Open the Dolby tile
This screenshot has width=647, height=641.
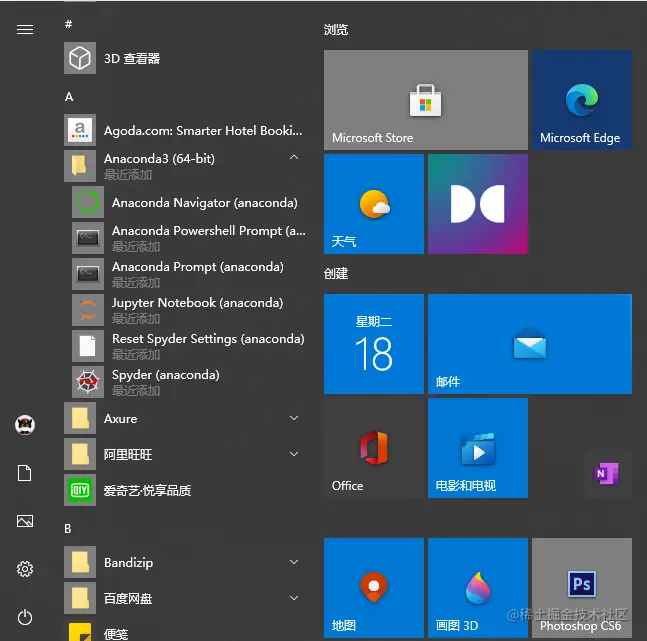(478, 204)
